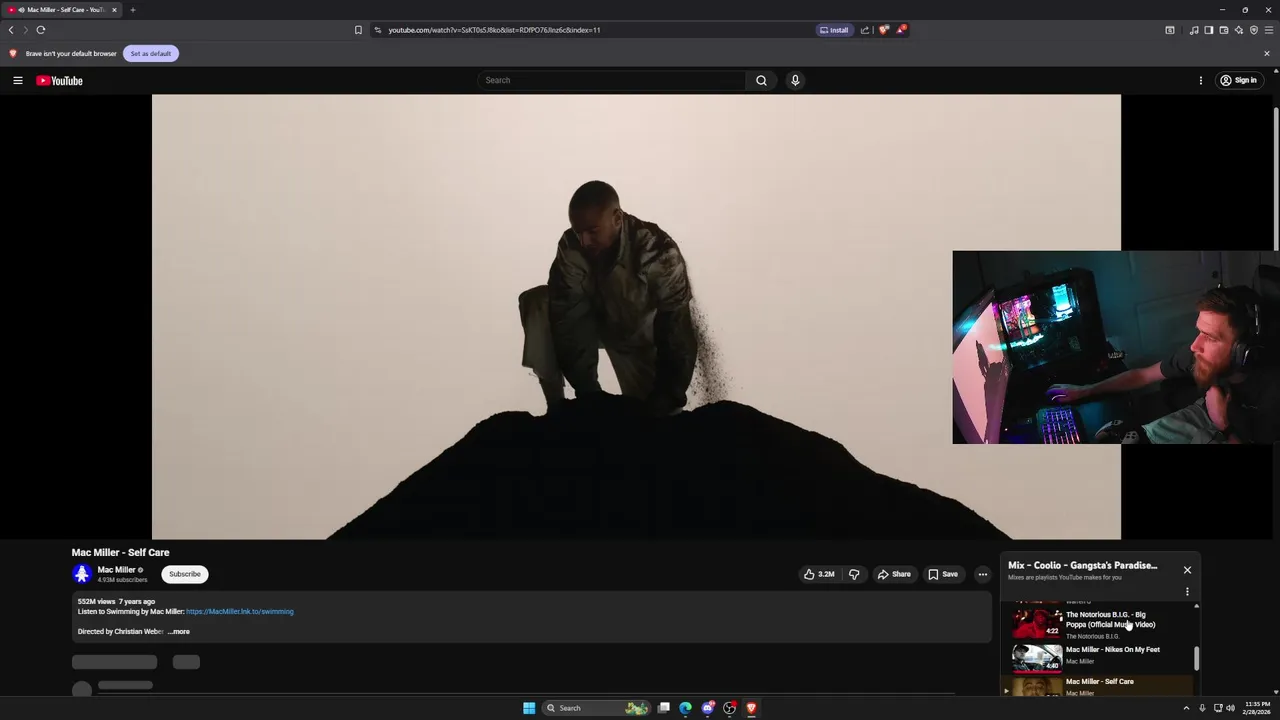Select the Mac Miller - Self Care browser tab

pos(62,10)
